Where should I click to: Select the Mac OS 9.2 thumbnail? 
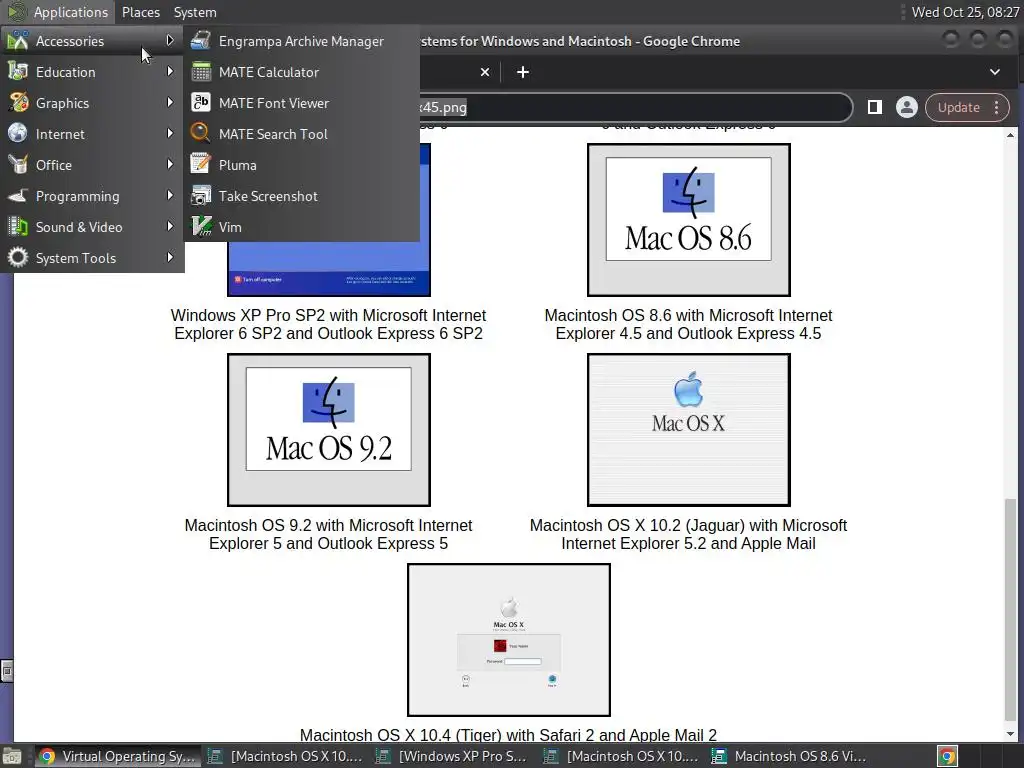point(328,430)
